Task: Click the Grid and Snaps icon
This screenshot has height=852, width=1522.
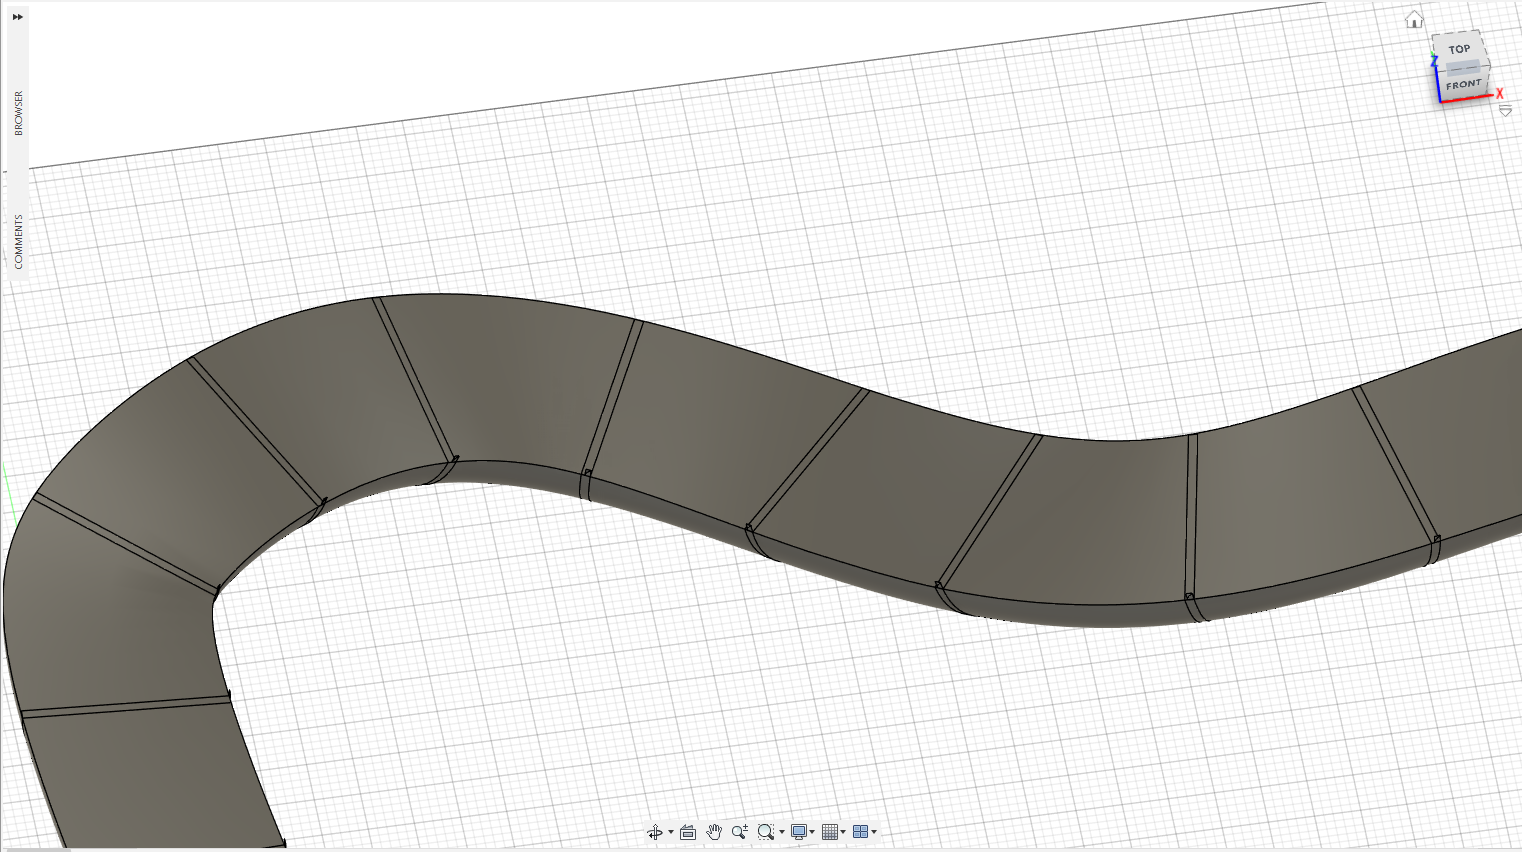Action: click(831, 831)
